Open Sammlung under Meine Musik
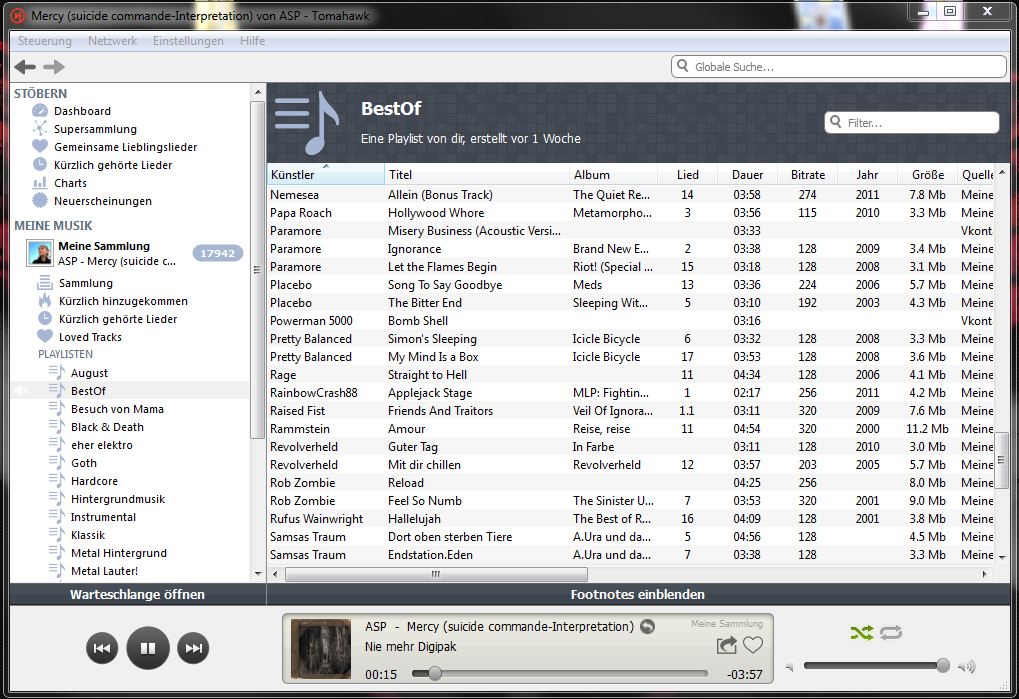This screenshot has height=699, width=1019. (x=86, y=283)
